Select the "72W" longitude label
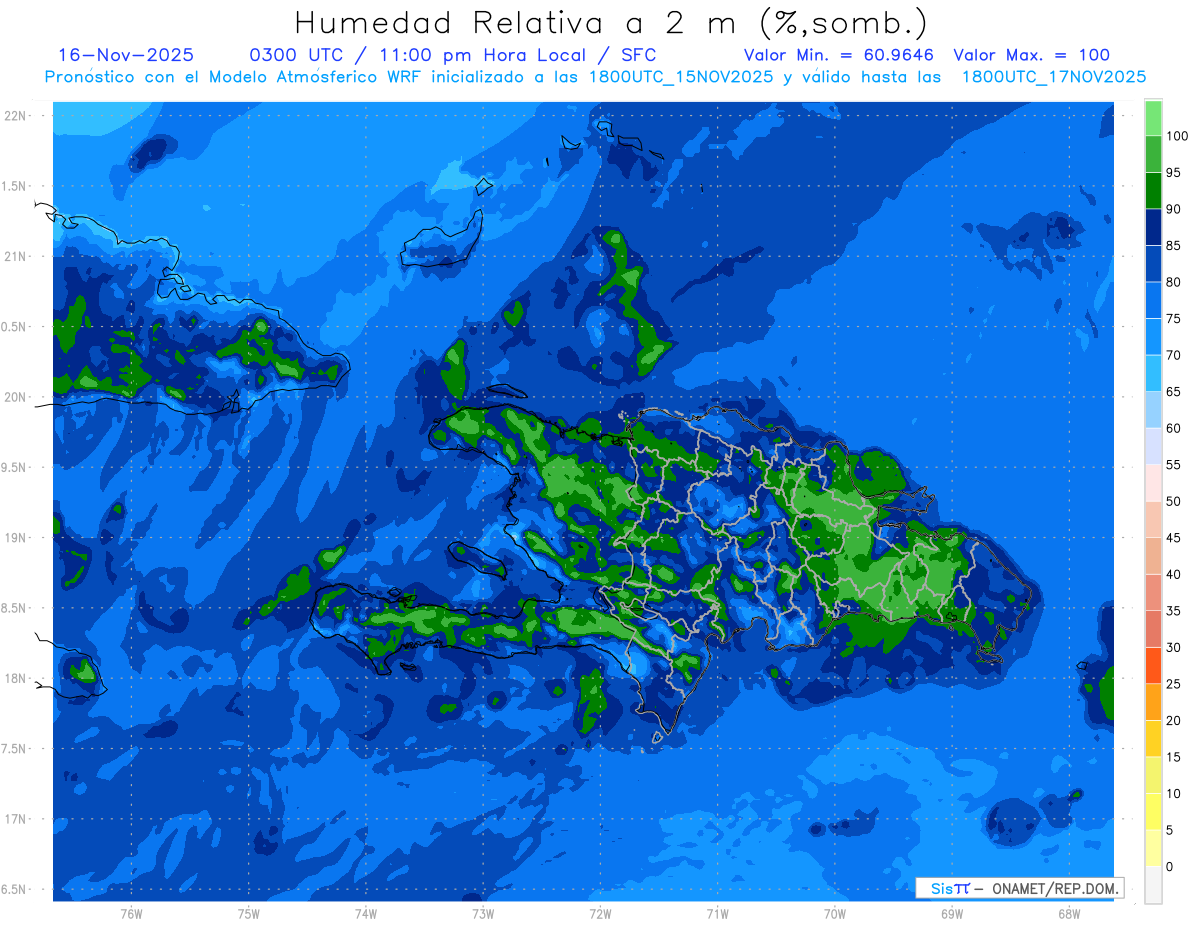Image resolution: width=1200 pixels, height=927 pixels. 600,914
